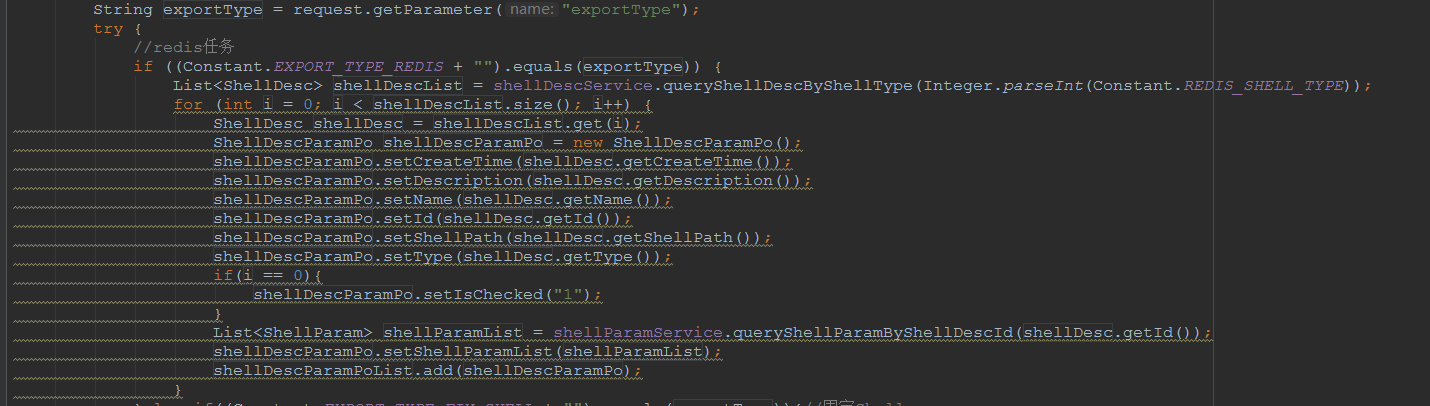
Task: Click the shellParamService field reference
Action: [637, 333]
